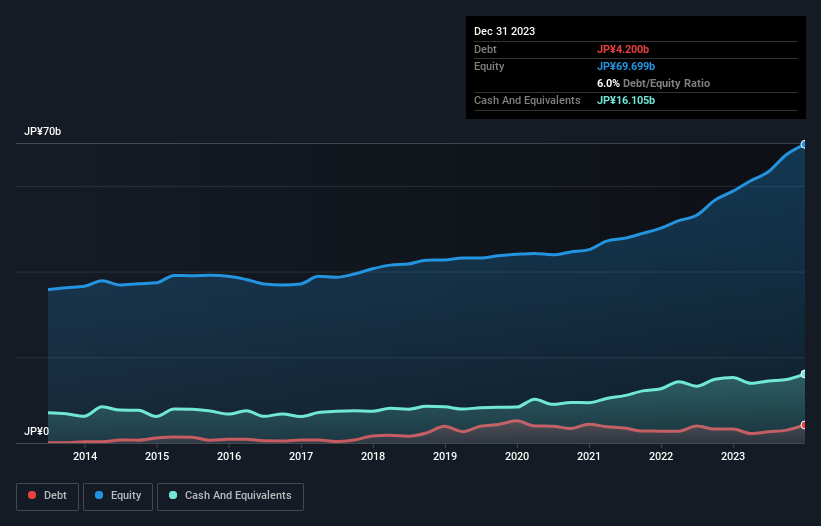
Task: Select the Equity endpoint marker on chart
Action: [804, 144]
